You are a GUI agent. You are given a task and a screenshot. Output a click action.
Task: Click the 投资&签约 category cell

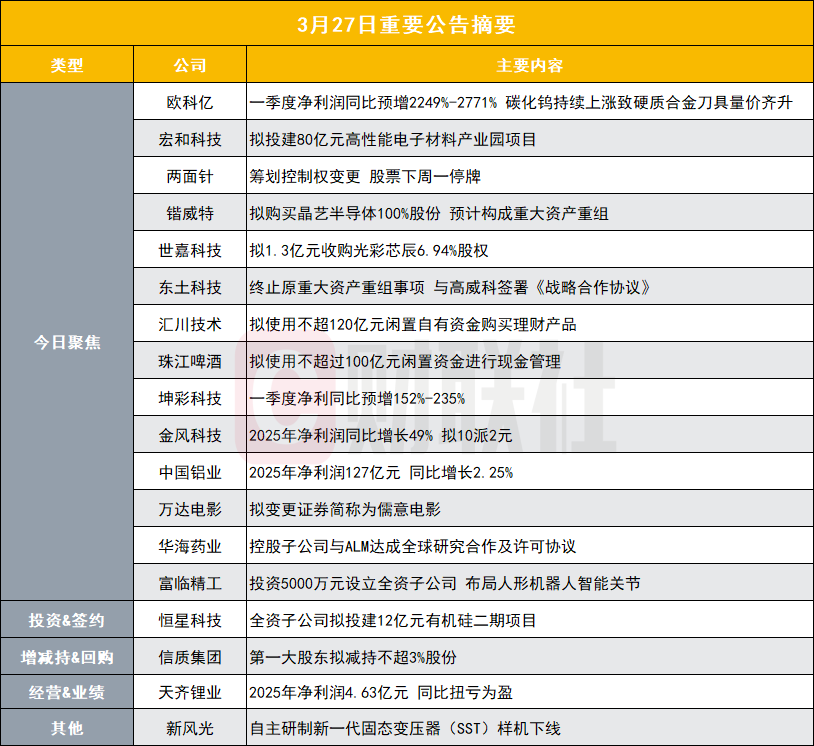tap(67, 620)
